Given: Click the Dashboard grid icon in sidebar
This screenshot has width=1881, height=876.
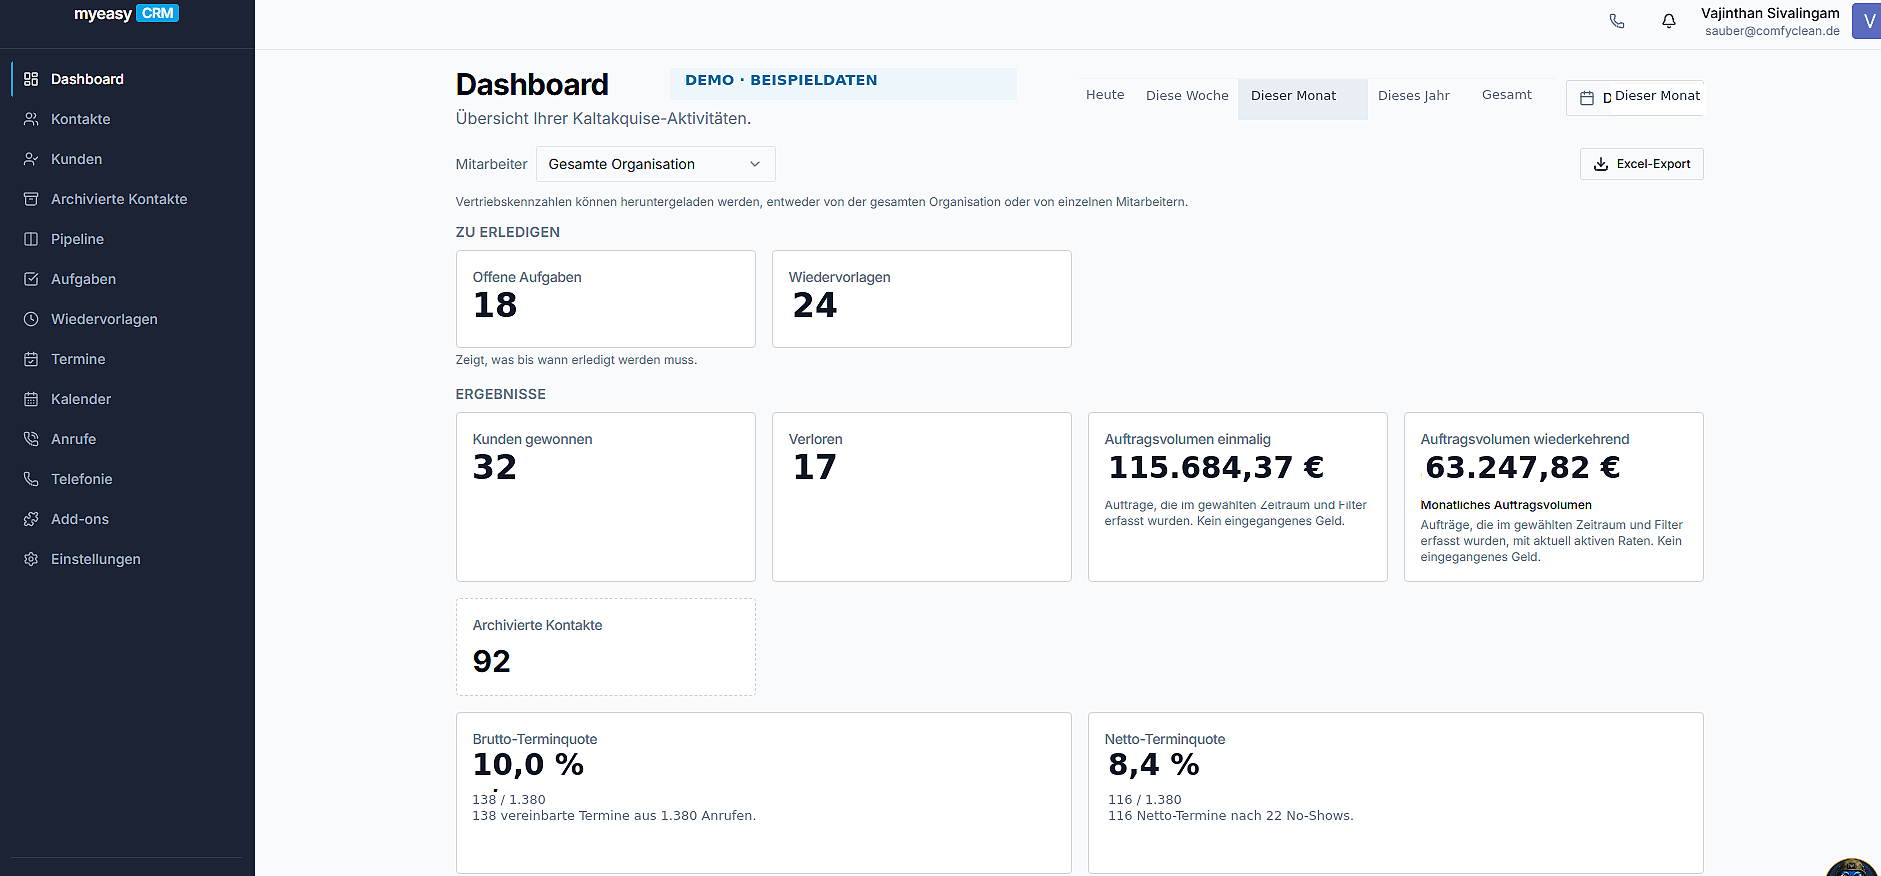Looking at the screenshot, I should tap(31, 79).
